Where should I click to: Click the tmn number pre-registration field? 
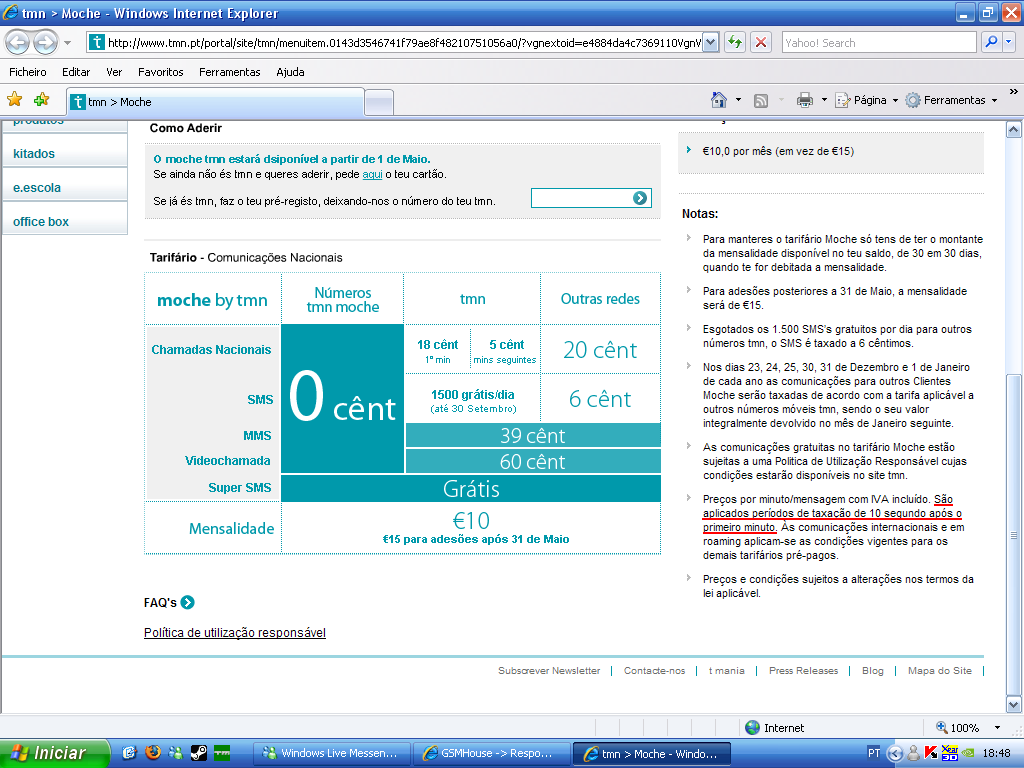(581, 198)
